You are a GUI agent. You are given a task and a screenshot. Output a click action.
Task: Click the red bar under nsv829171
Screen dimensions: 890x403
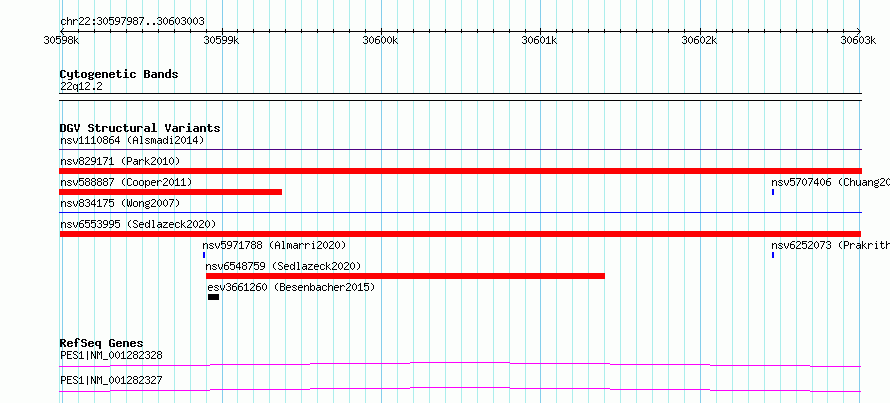[460, 171]
